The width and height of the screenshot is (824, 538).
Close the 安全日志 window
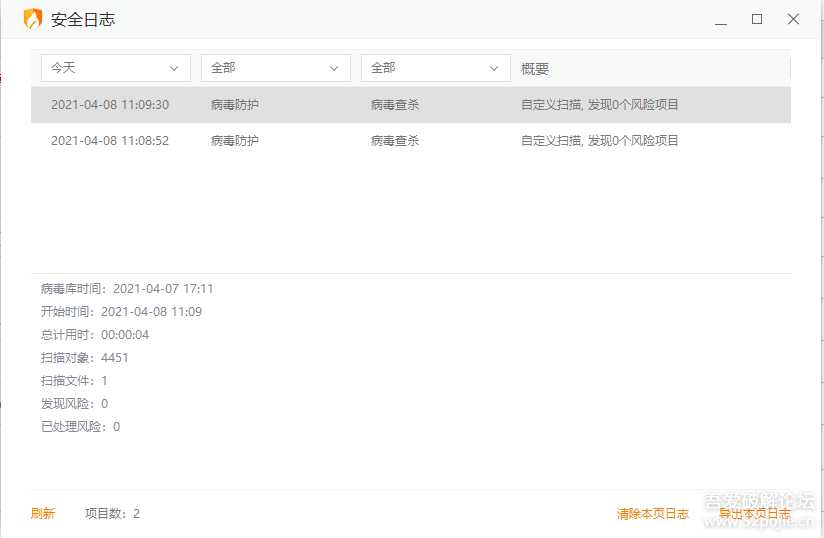click(794, 19)
